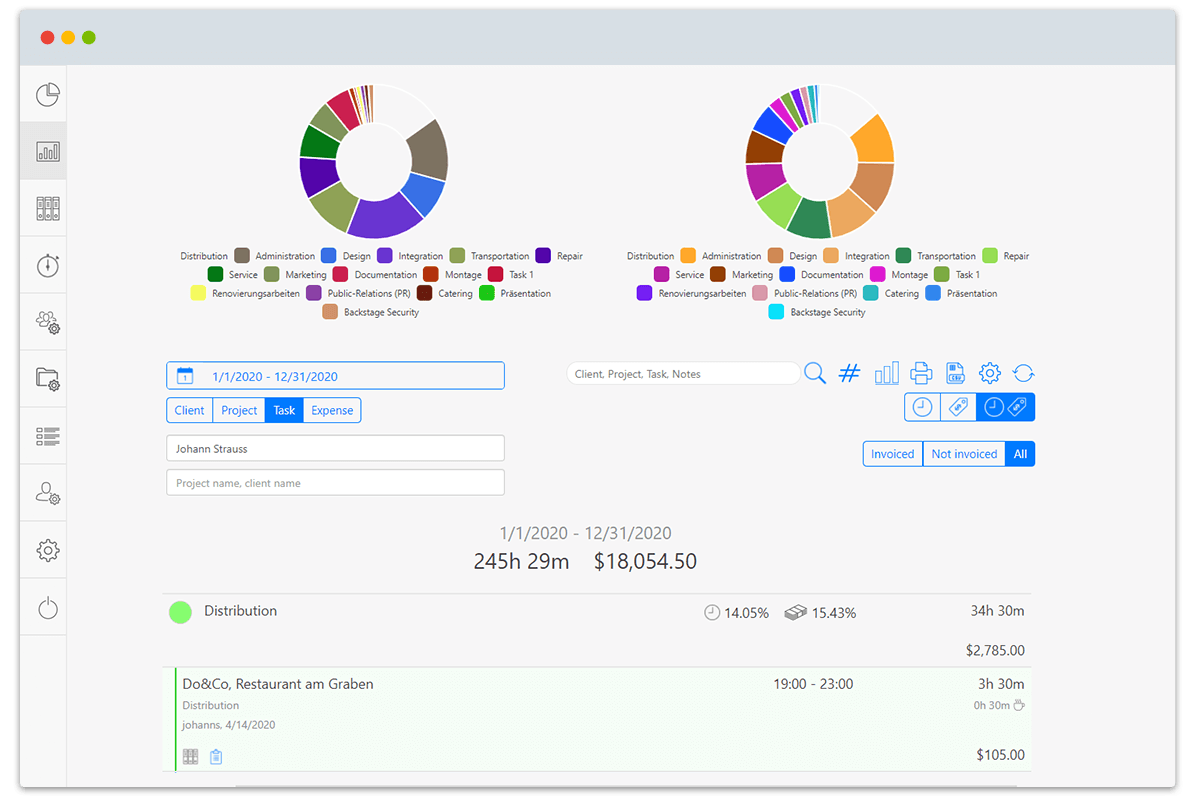Click the power logout sidebar icon
This screenshot has width=1200, height=800.
(x=48, y=607)
